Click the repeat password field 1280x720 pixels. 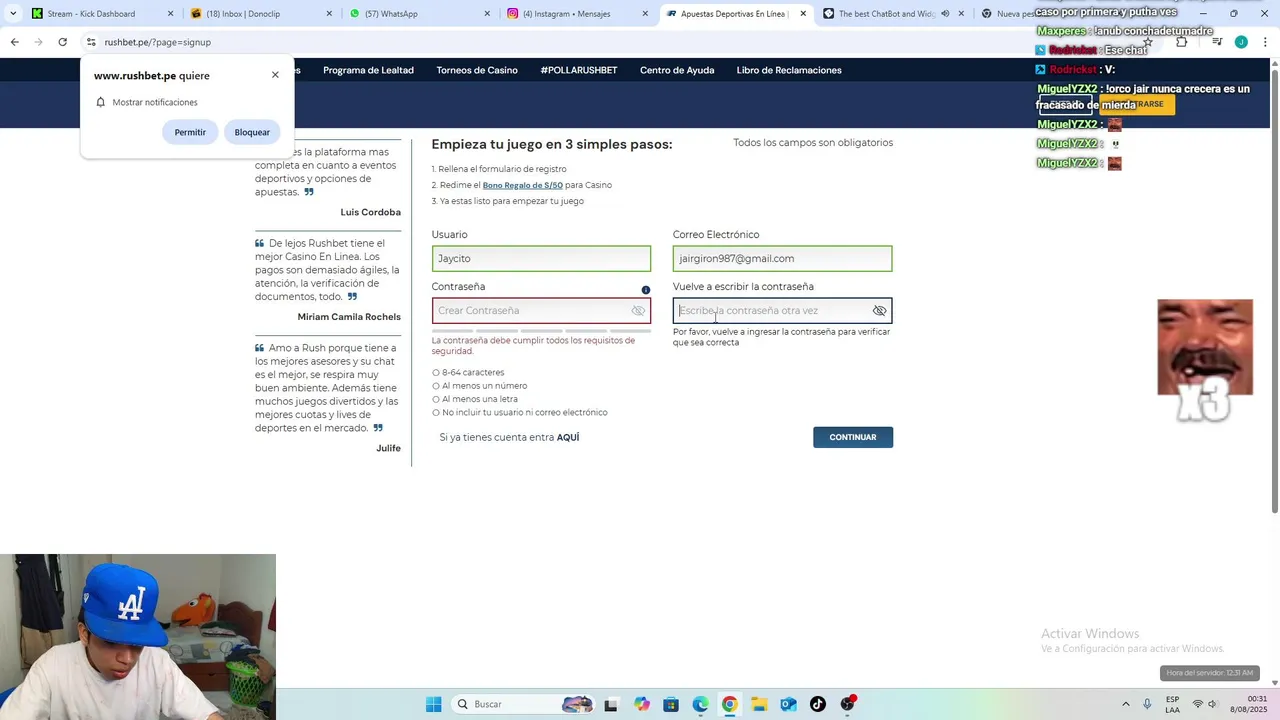tap(782, 310)
